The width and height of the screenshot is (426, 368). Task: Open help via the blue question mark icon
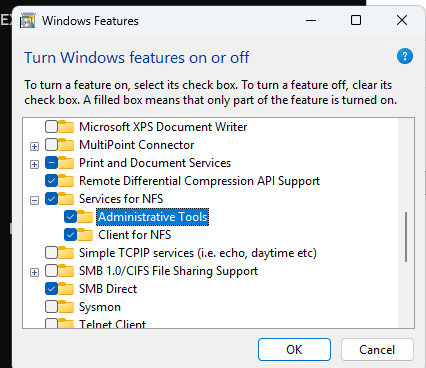pyautogui.click(x=405, y=56)
